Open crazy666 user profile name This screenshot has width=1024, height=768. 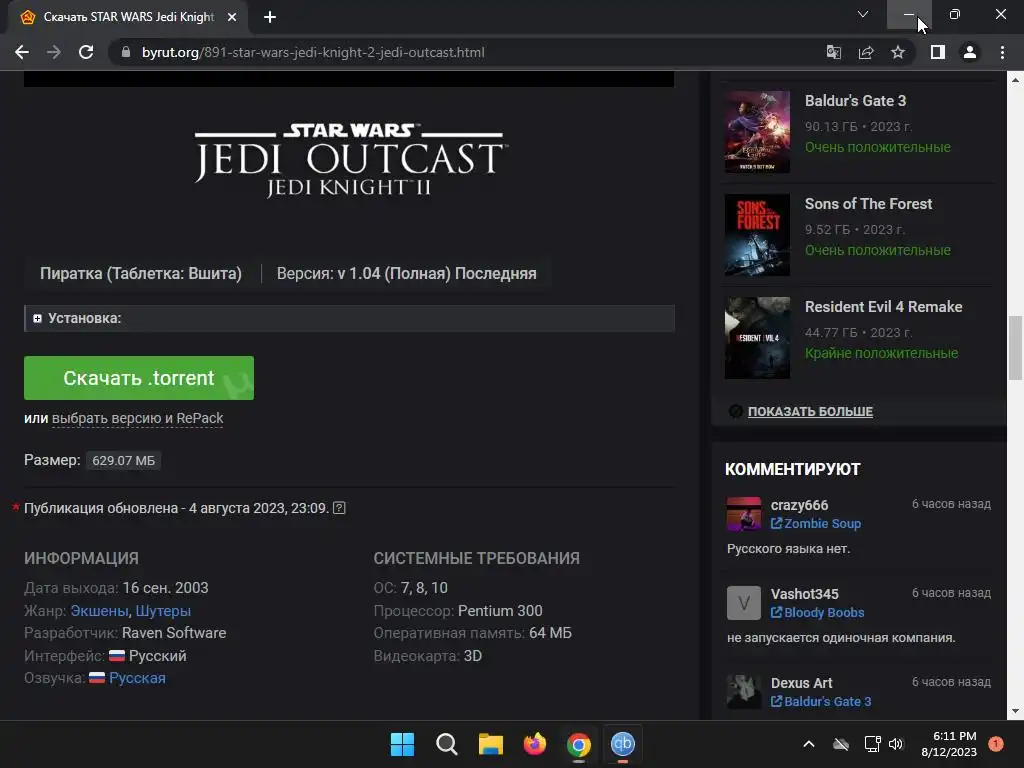(799, 505)
